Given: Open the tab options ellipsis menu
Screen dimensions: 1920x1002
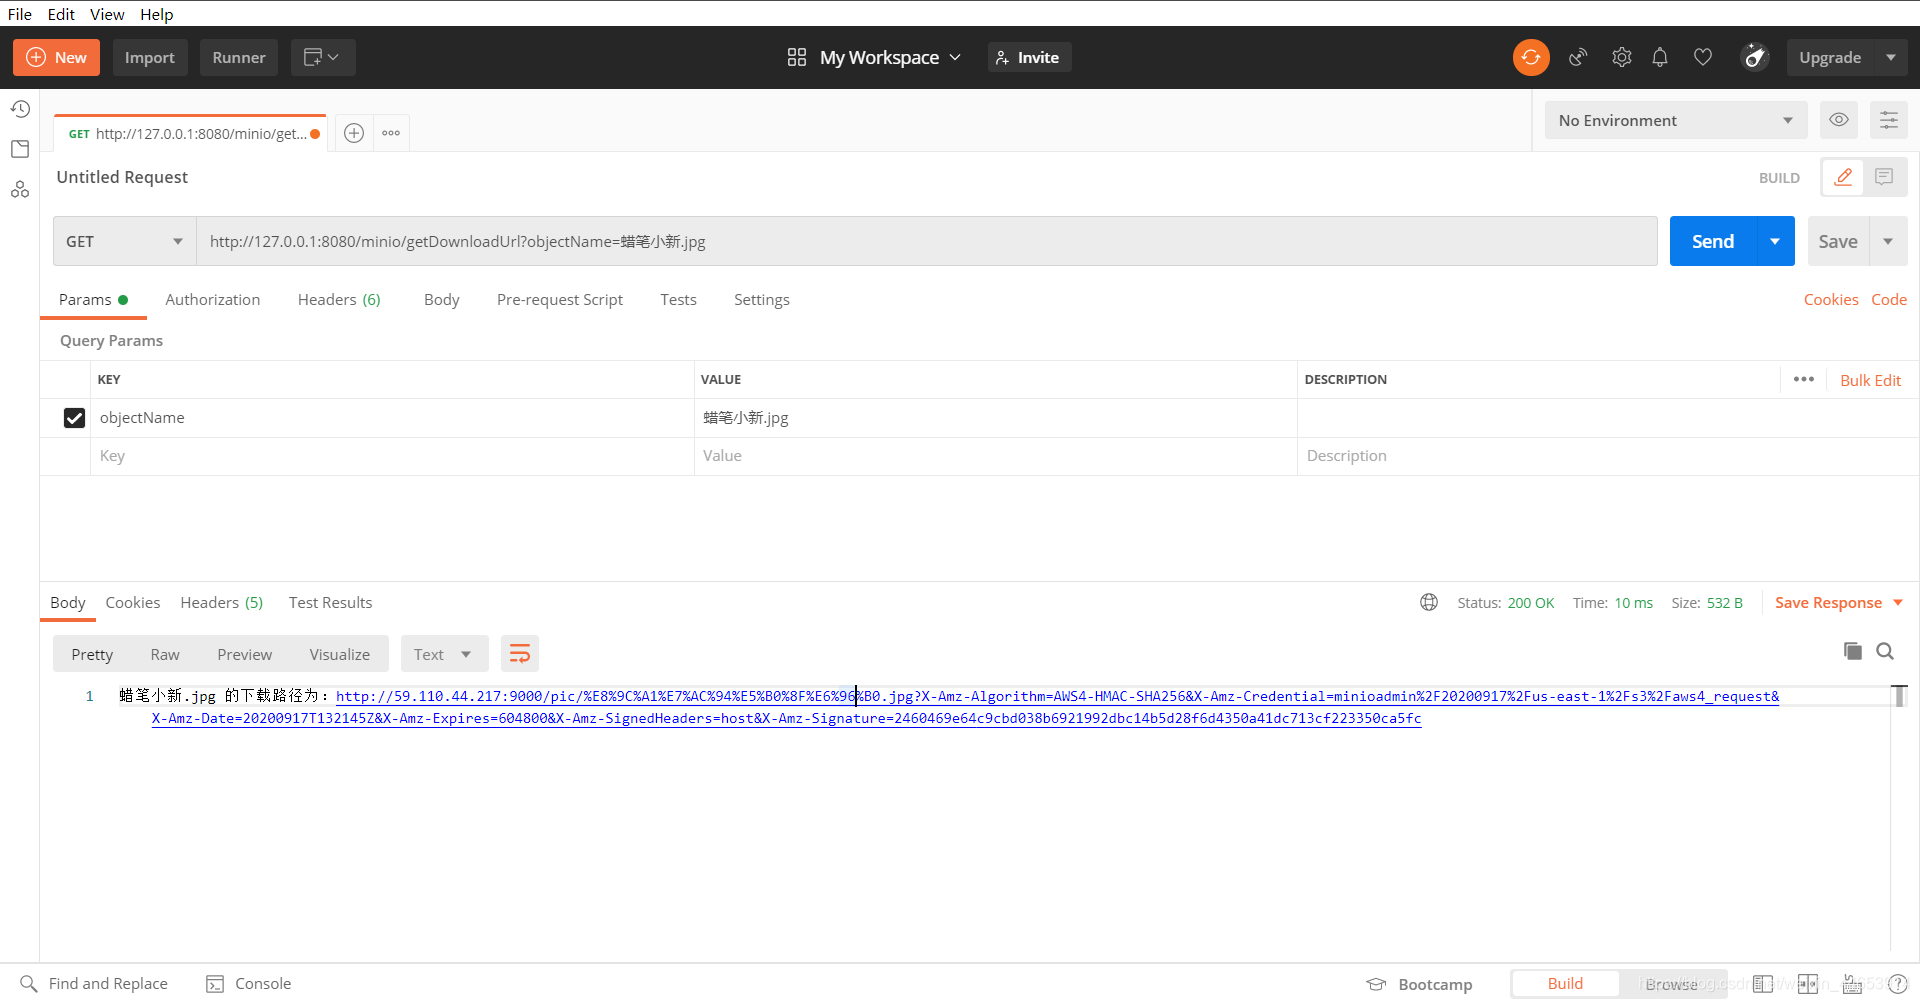Looking at the screenshot, I should (x=391, y=133).
